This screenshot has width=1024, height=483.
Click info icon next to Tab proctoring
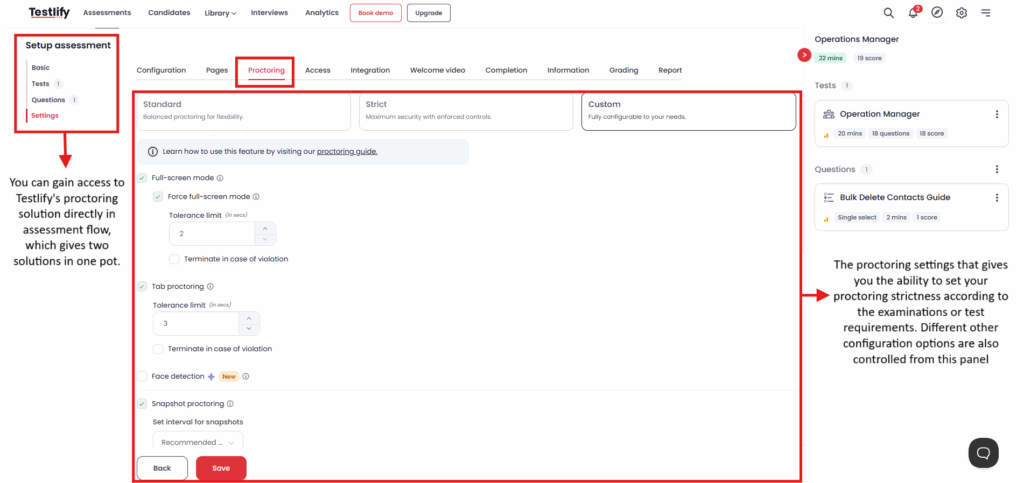point(210,287)
